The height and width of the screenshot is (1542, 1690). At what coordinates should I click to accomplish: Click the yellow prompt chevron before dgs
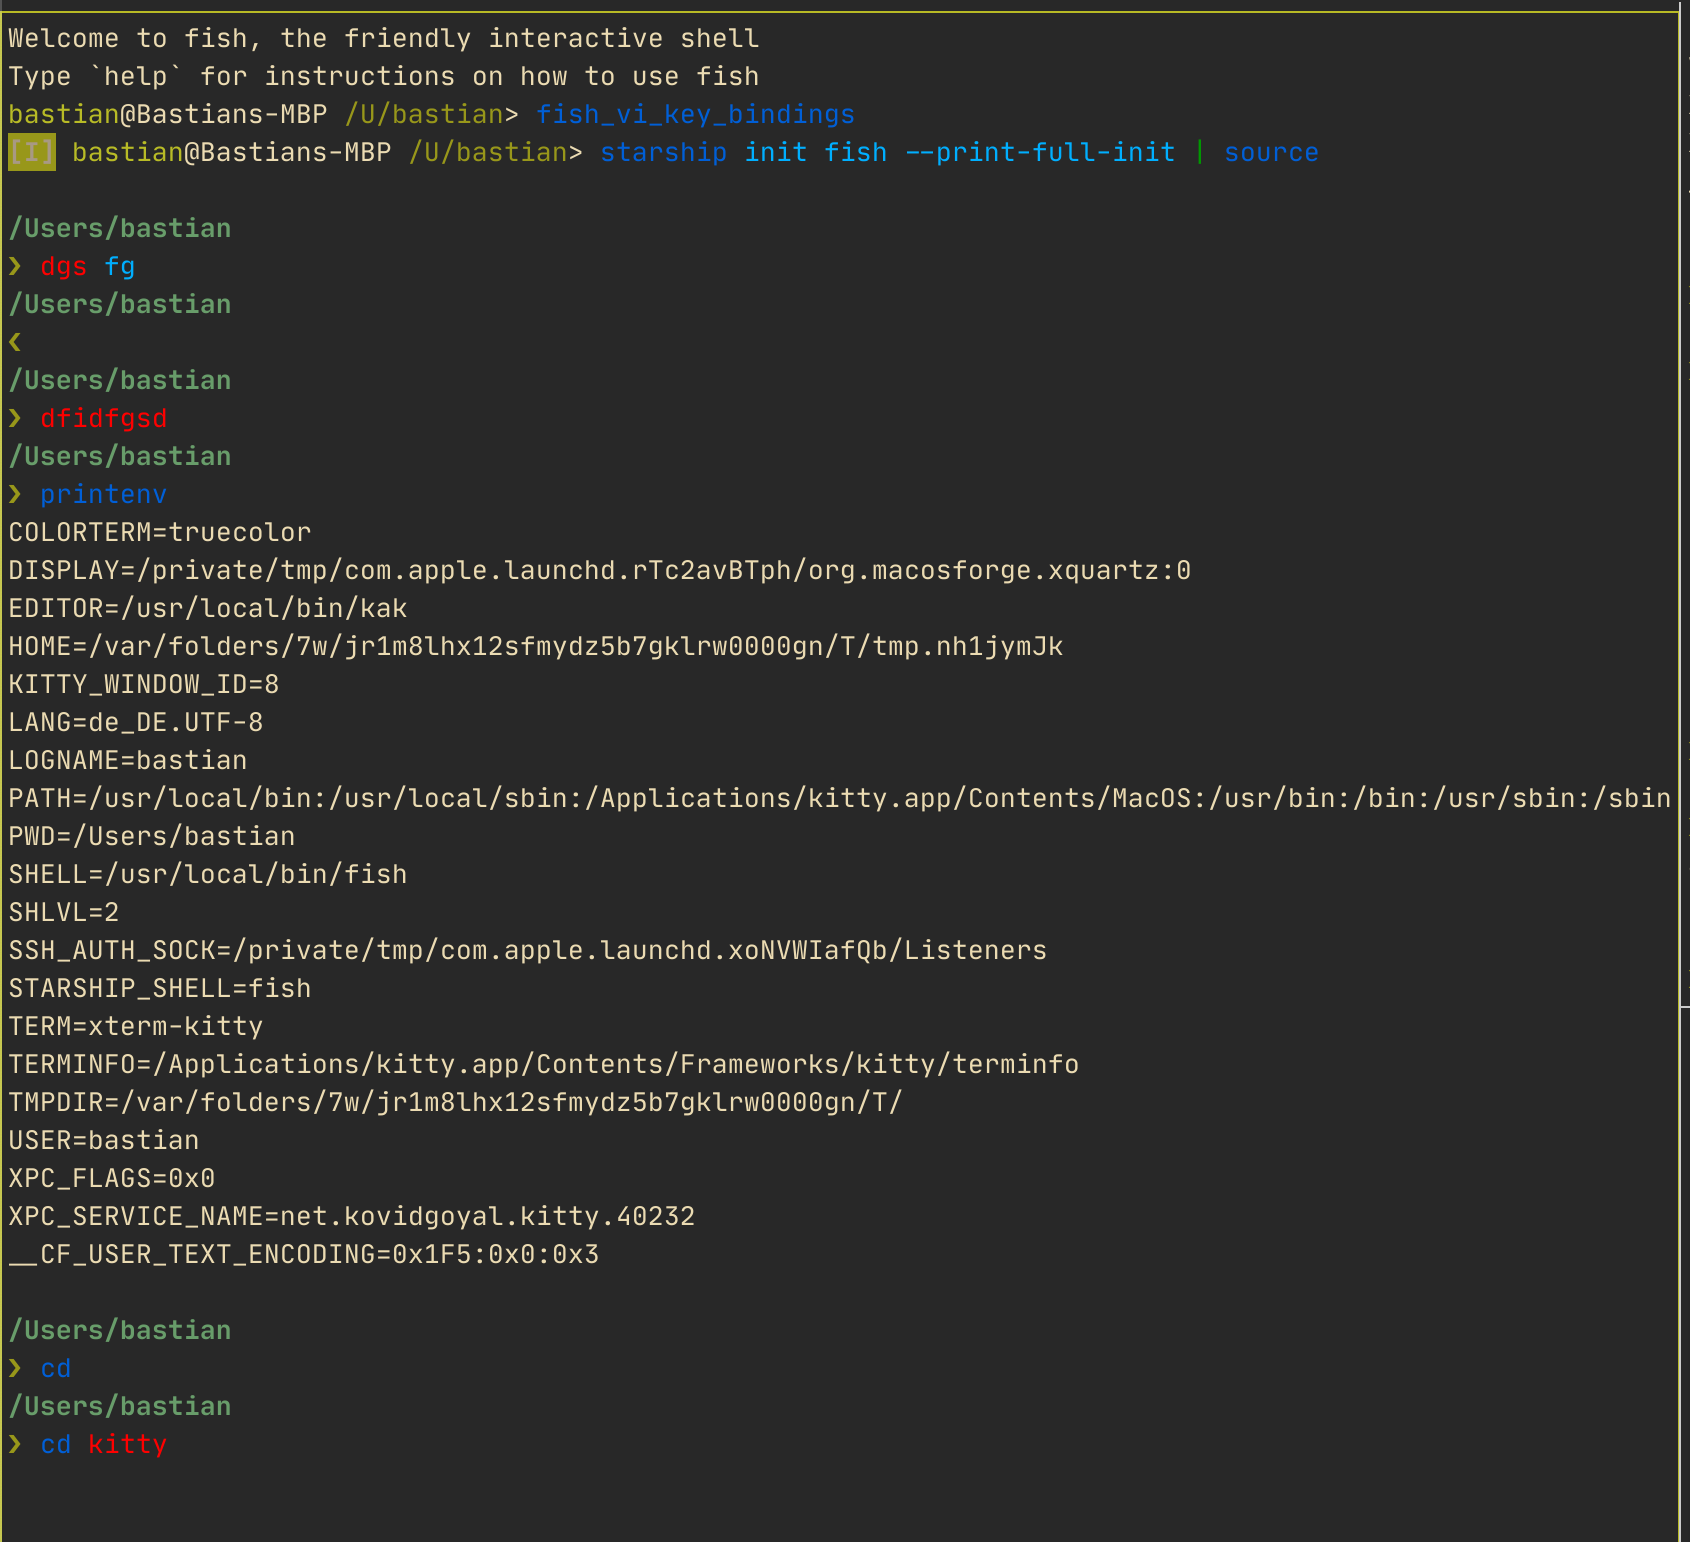point(15,266)
